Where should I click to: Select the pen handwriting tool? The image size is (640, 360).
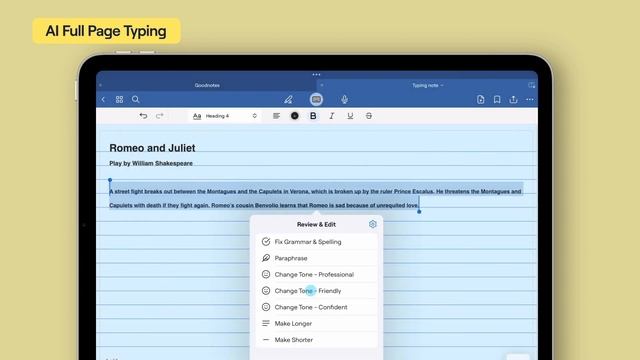pos(288,99)
